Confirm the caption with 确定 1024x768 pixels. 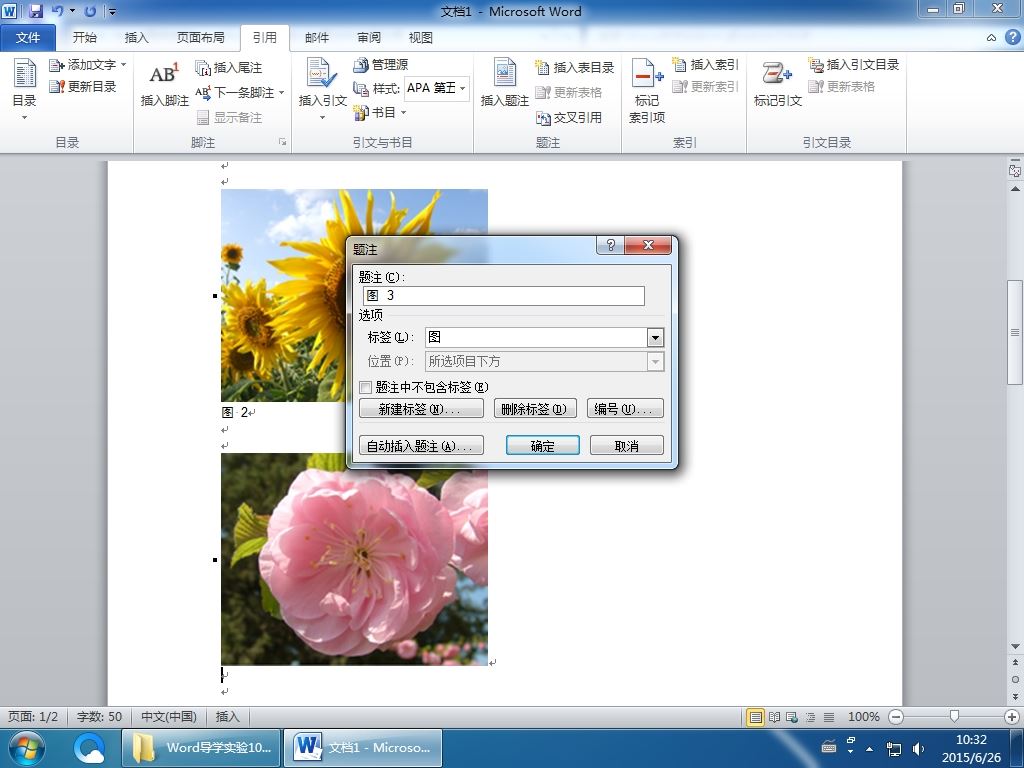click(543, 446)
